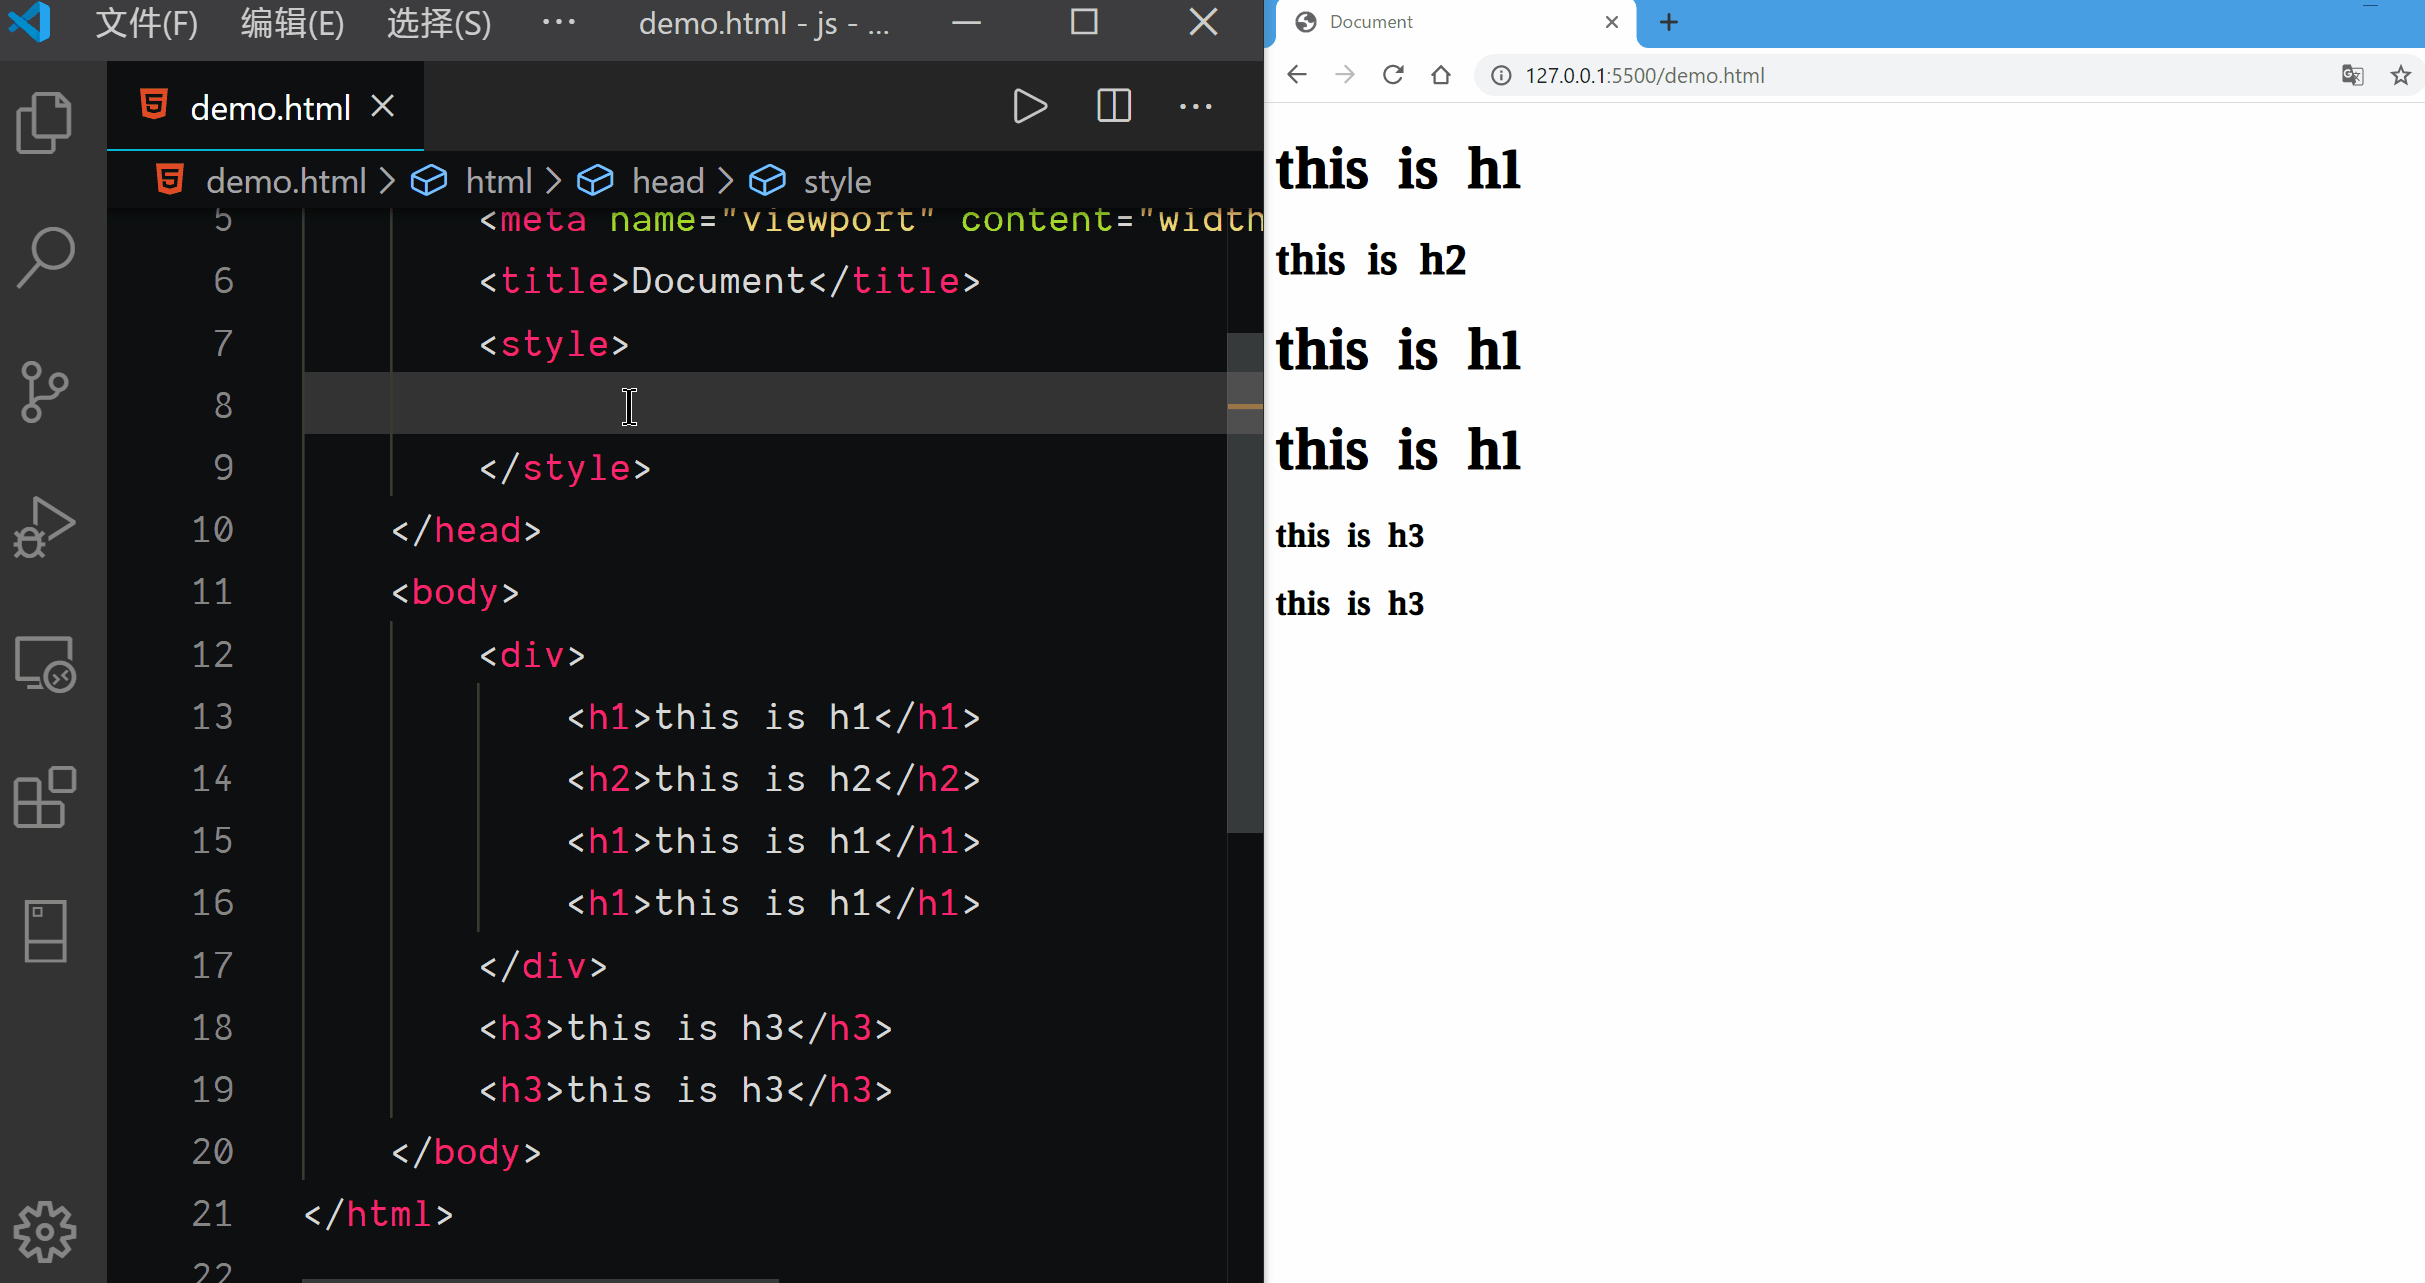
Task: Open editor More Actions ellipsis menu
Action: (1195, 106)
